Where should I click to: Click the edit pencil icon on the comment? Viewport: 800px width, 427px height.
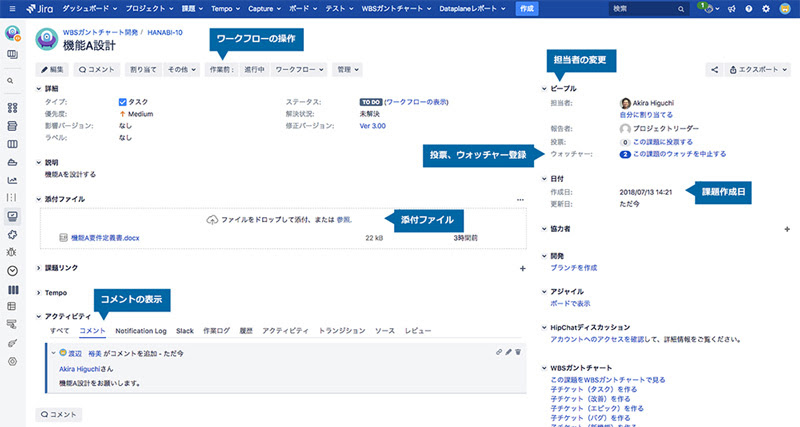508,352
